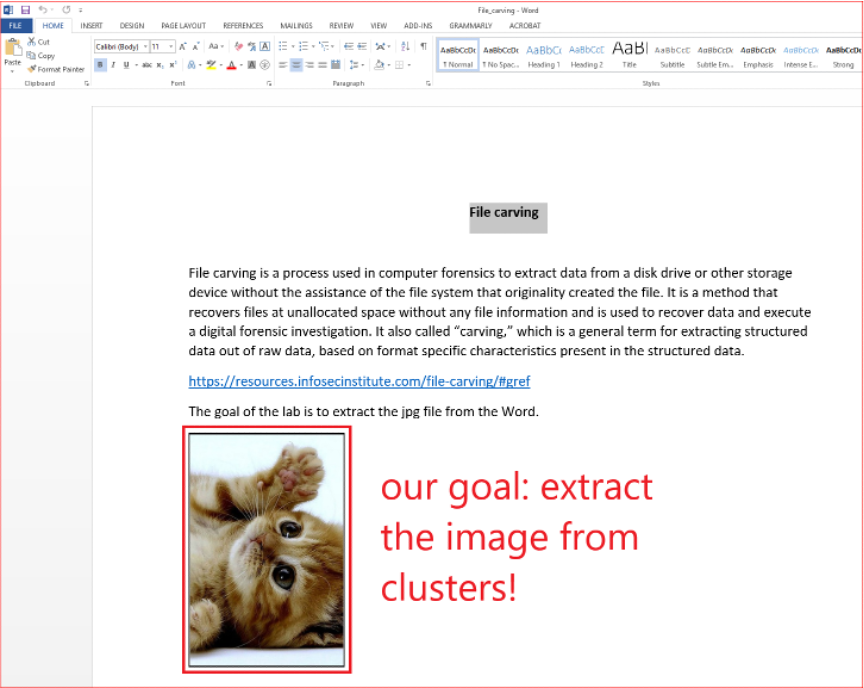The image size is (864, 688).
Task: Click the Numbering list icon
Action: pos(304,47)
